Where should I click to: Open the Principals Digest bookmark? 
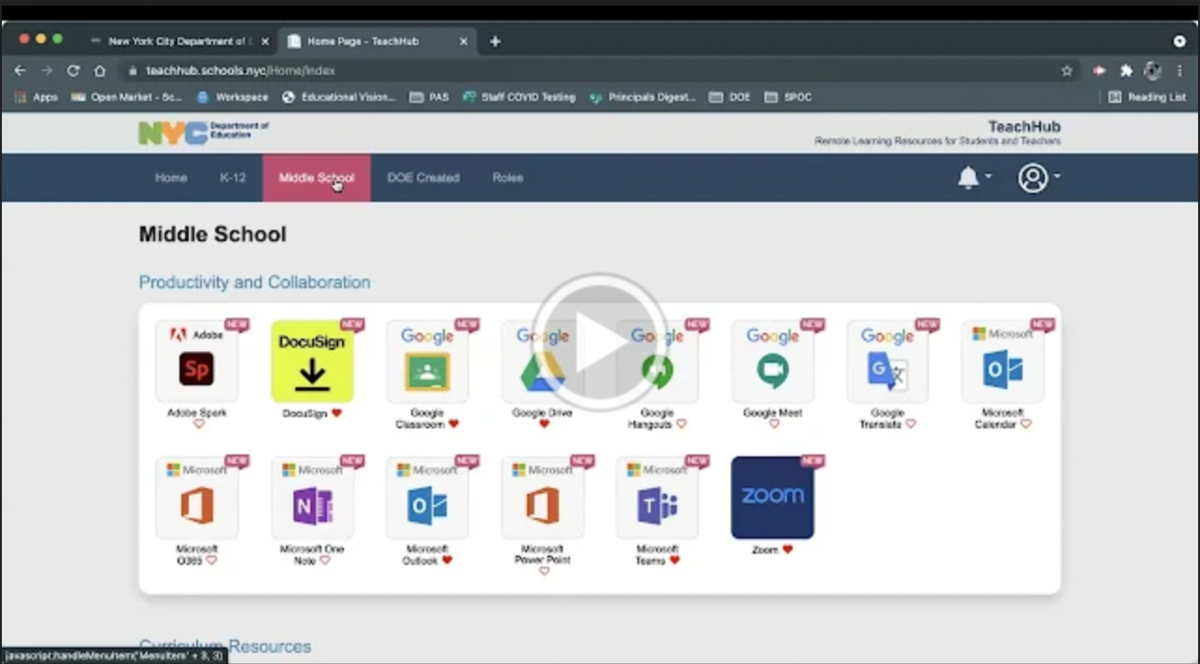tap(642, 97)
